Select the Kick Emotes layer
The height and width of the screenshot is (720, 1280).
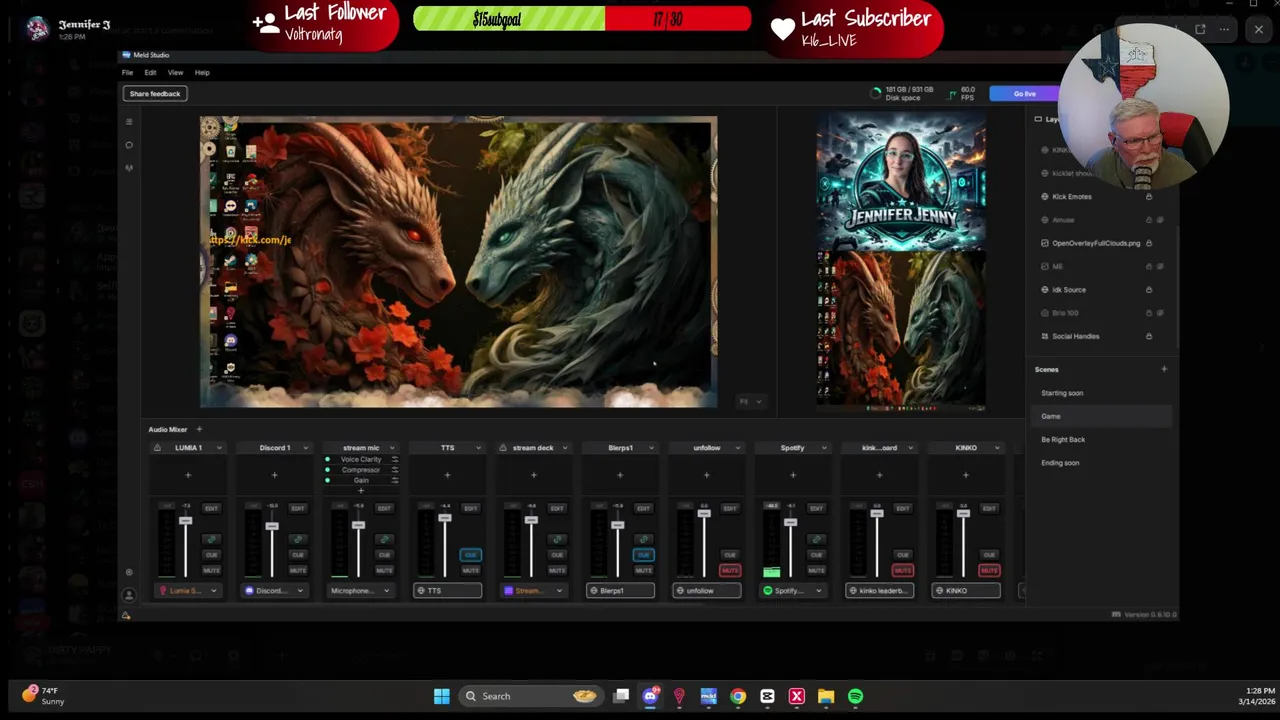(x=1071, y=196)
